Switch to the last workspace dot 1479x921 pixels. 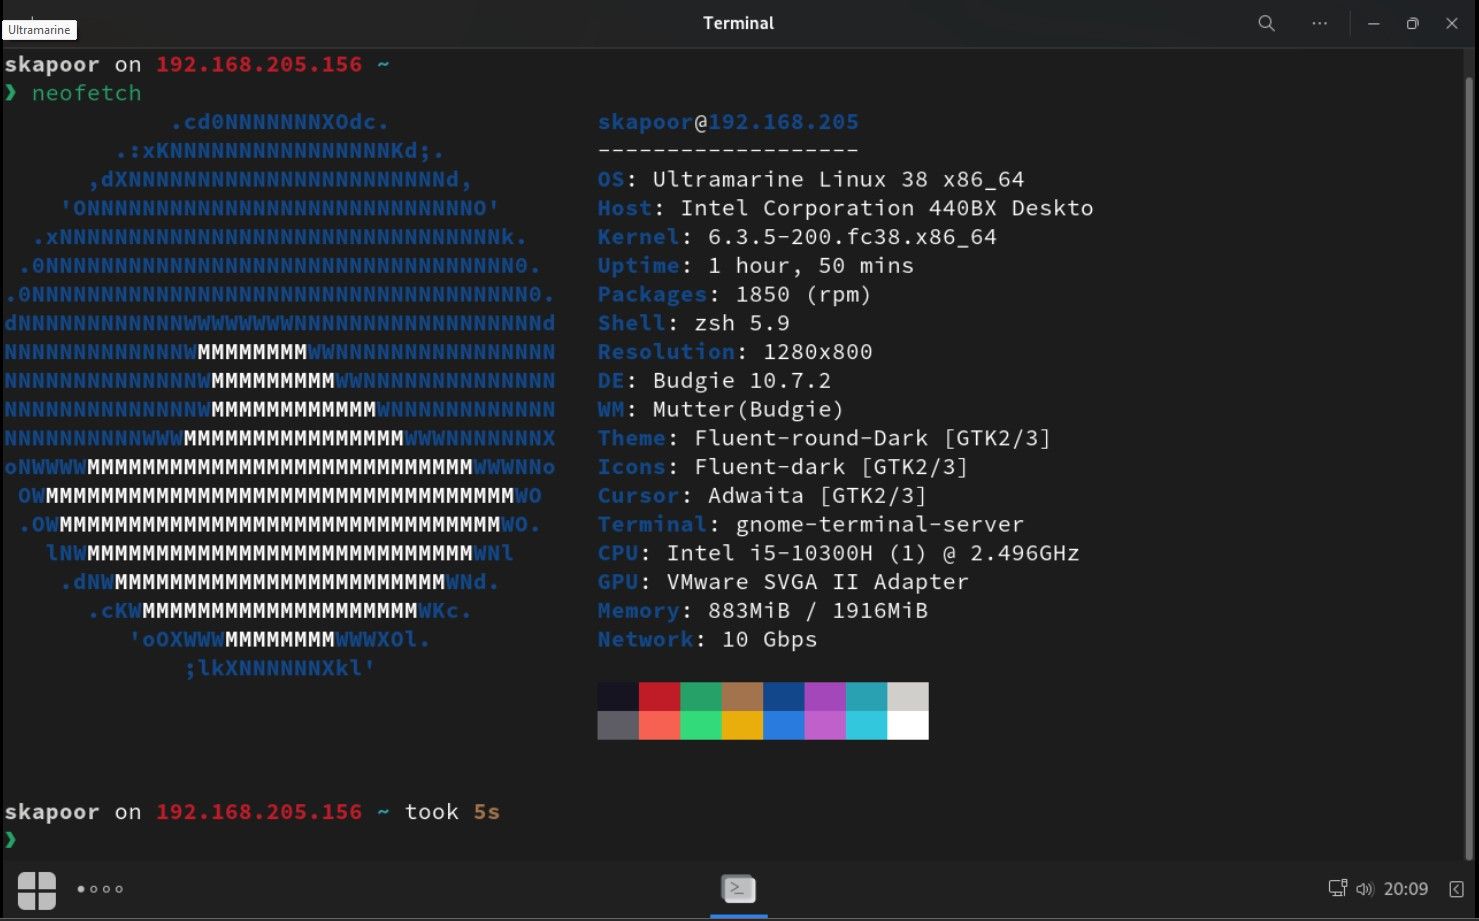pos(119,889)
